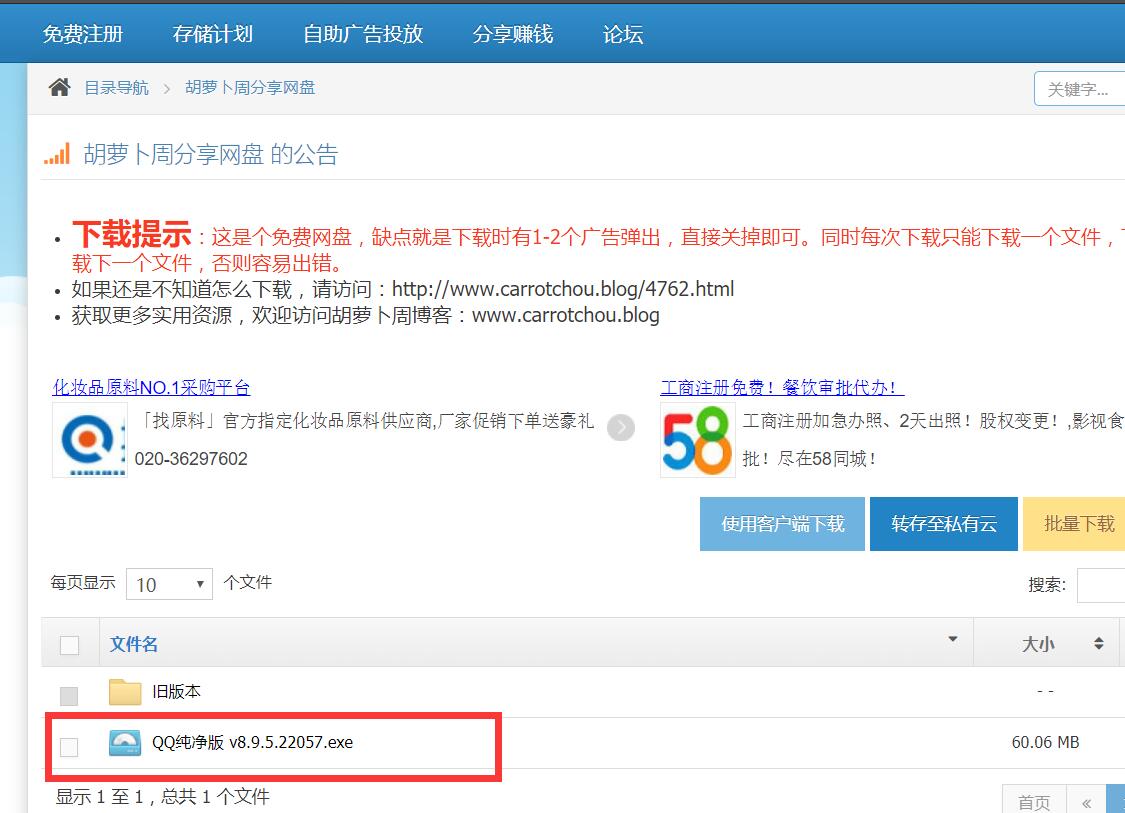Click the 60.06 MB size cell
1125x813 pixels.
1045,743
